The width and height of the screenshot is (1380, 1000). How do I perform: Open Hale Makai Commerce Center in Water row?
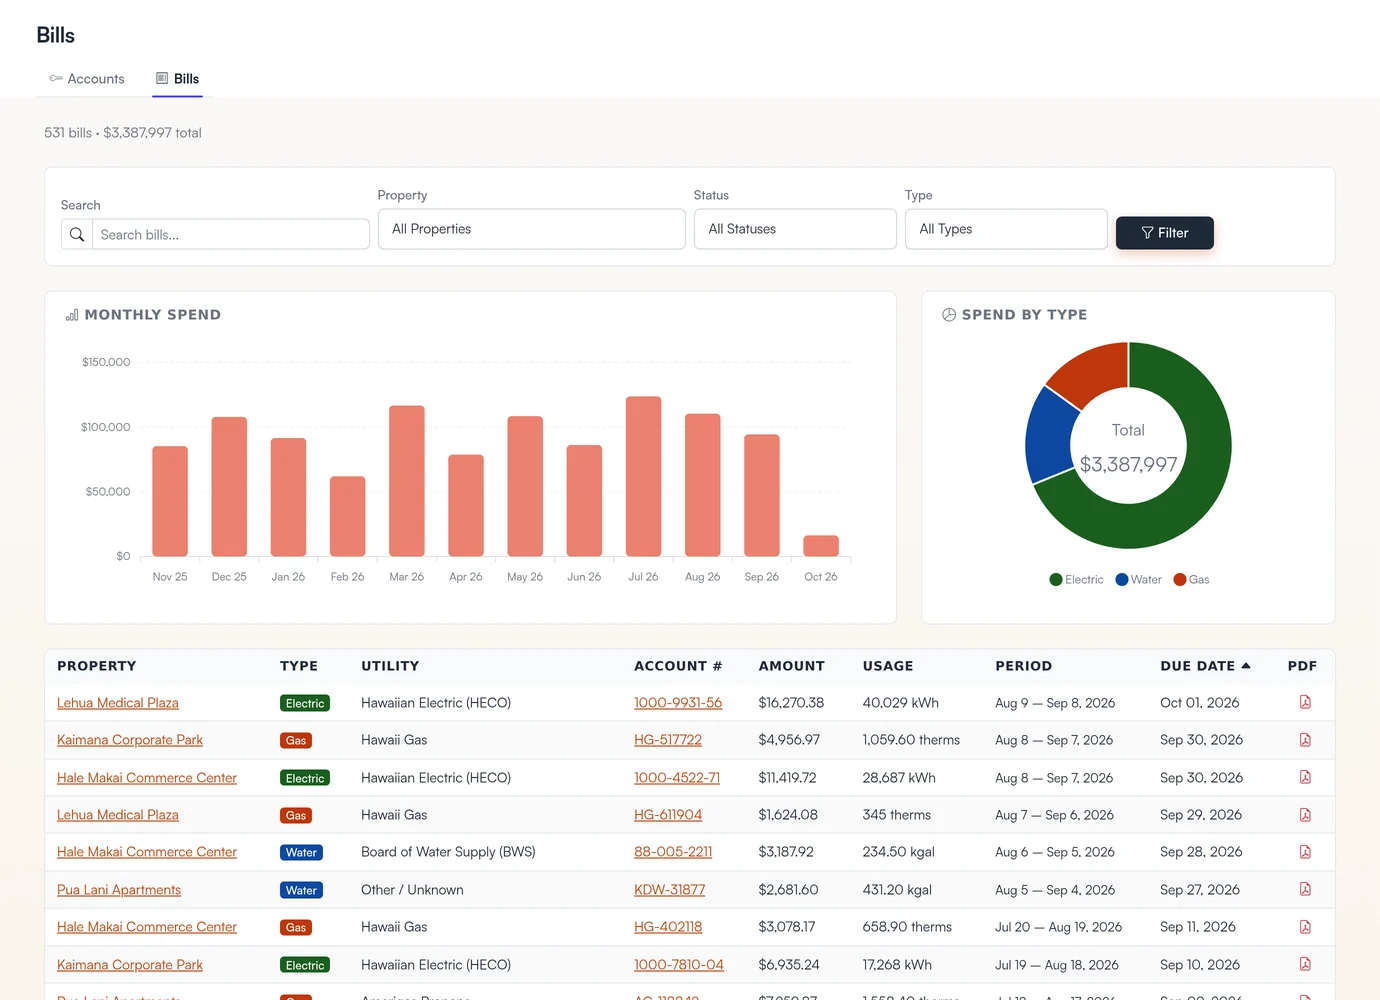click(147, 852)
